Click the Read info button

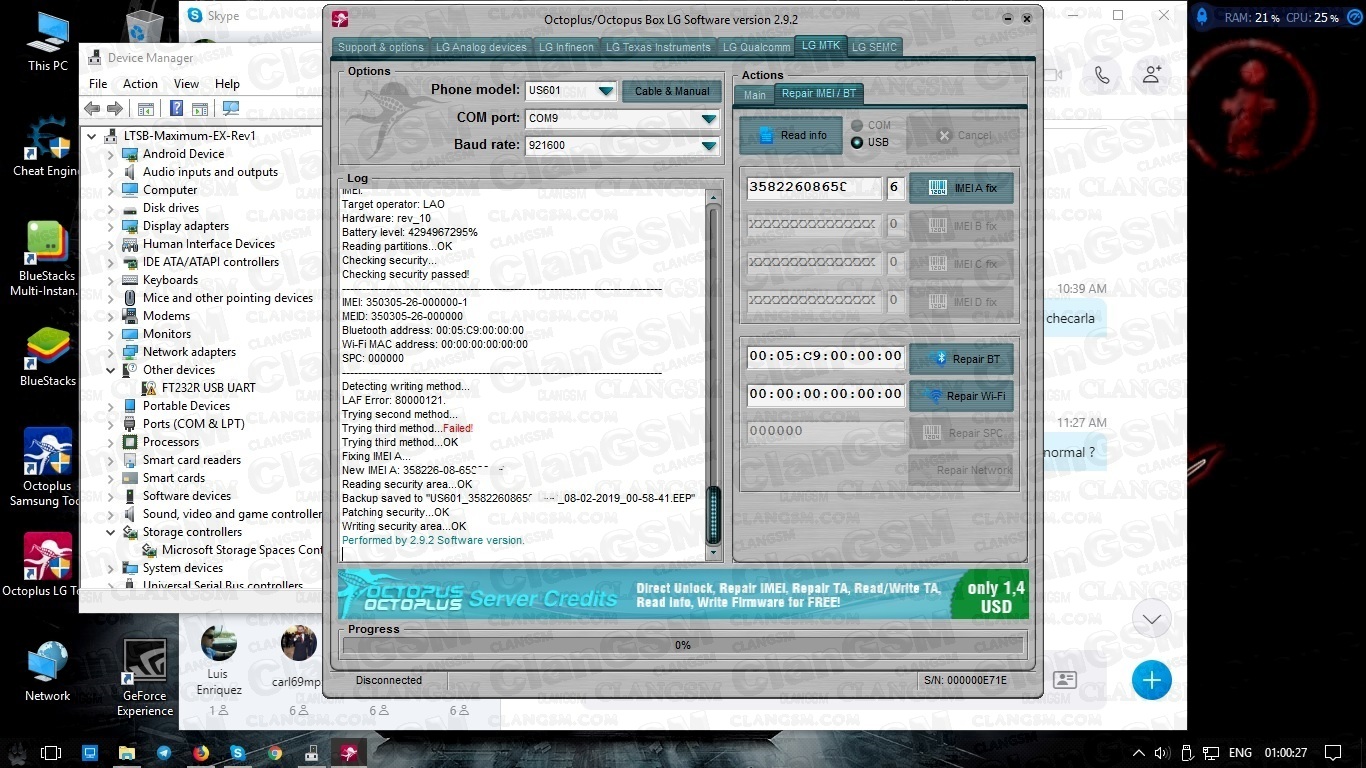tap(791, 135)
